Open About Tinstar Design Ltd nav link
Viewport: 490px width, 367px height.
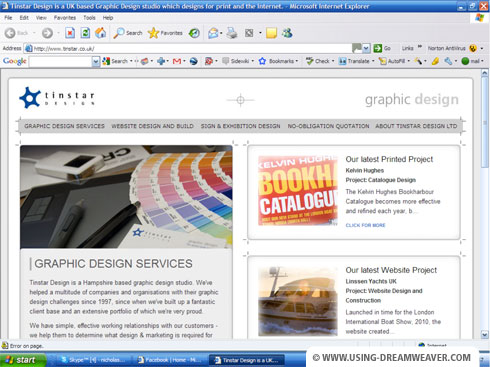(416, 126)
